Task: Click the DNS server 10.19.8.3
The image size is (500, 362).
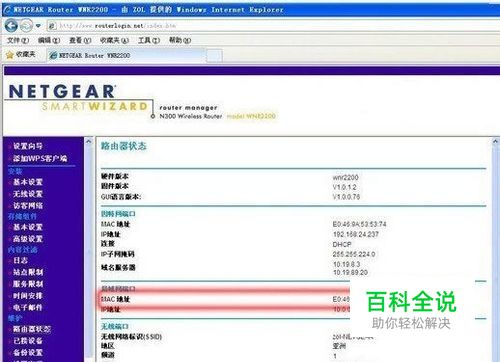Action: pyautogui.click(x=347, y=264)
